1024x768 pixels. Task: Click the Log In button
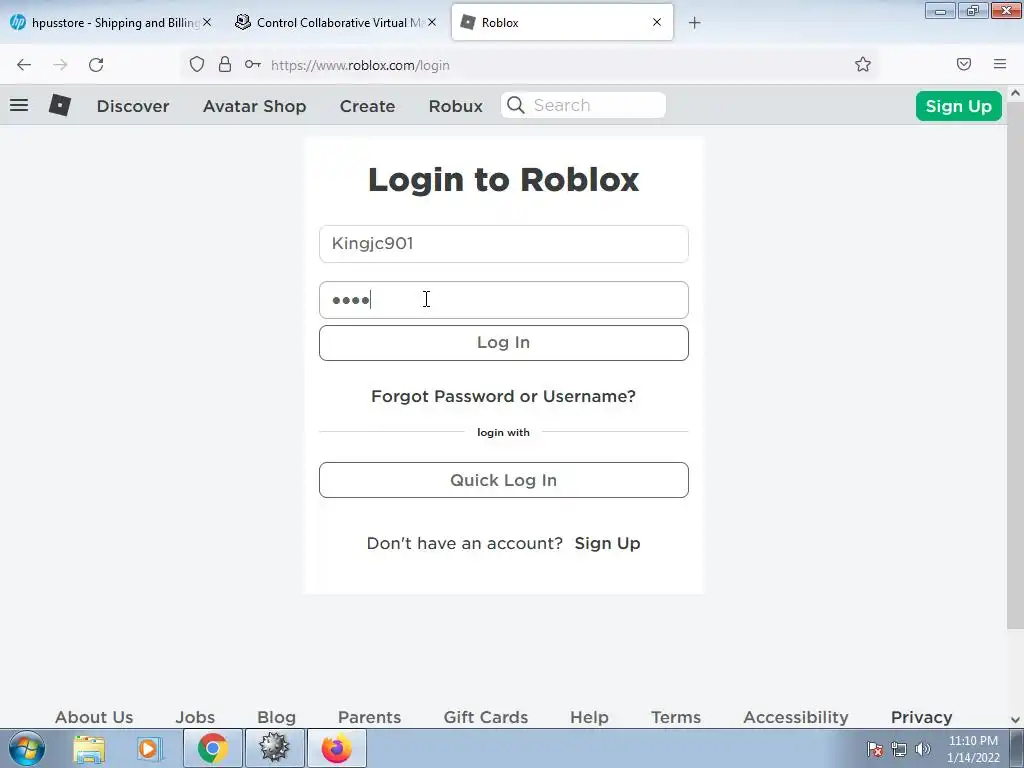point(504,343)
